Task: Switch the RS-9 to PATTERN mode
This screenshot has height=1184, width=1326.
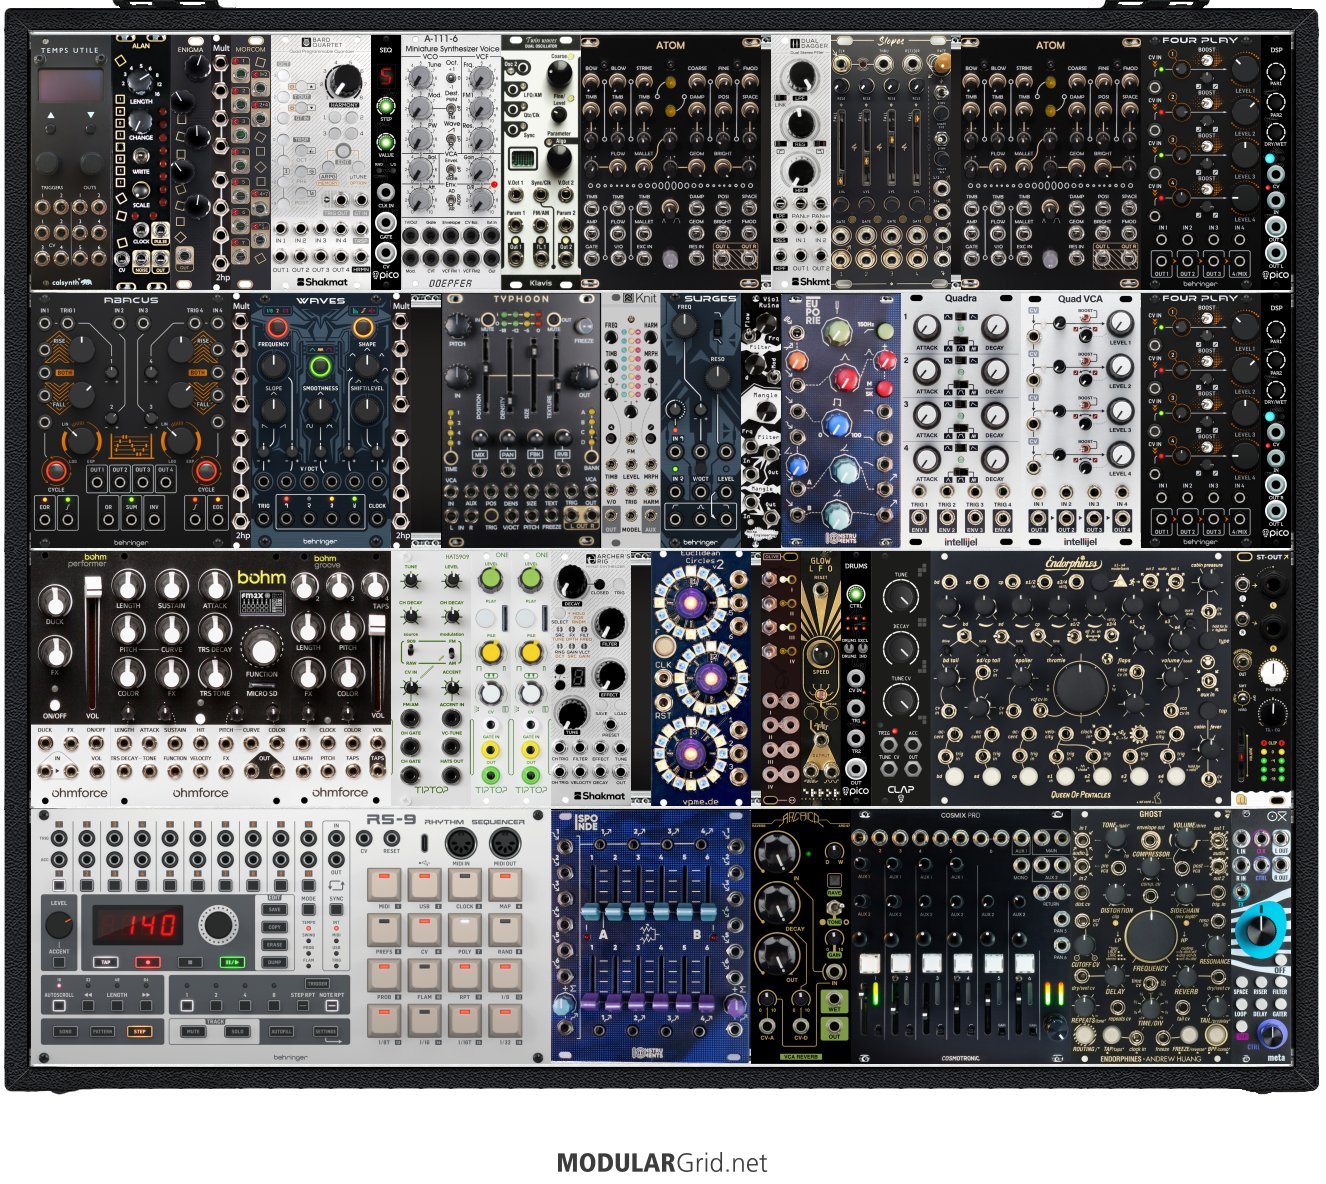Action: click(102, 1031)
